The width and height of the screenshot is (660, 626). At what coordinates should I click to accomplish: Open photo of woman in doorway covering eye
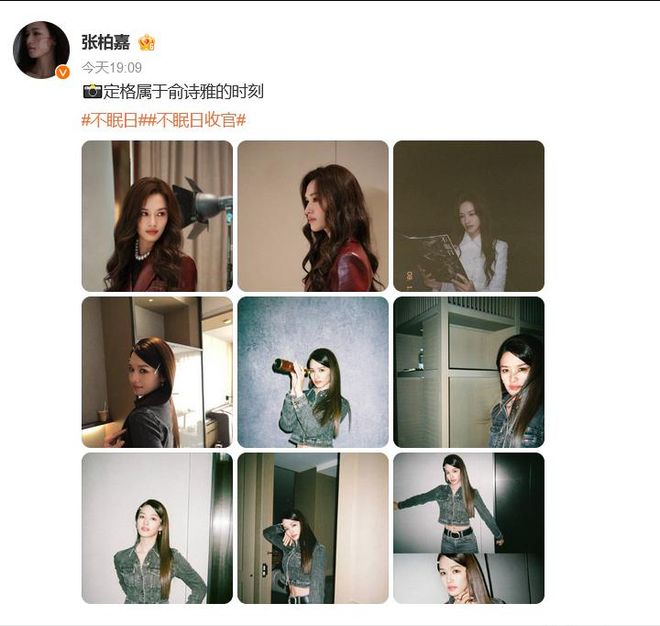click(x=313, y=528)
